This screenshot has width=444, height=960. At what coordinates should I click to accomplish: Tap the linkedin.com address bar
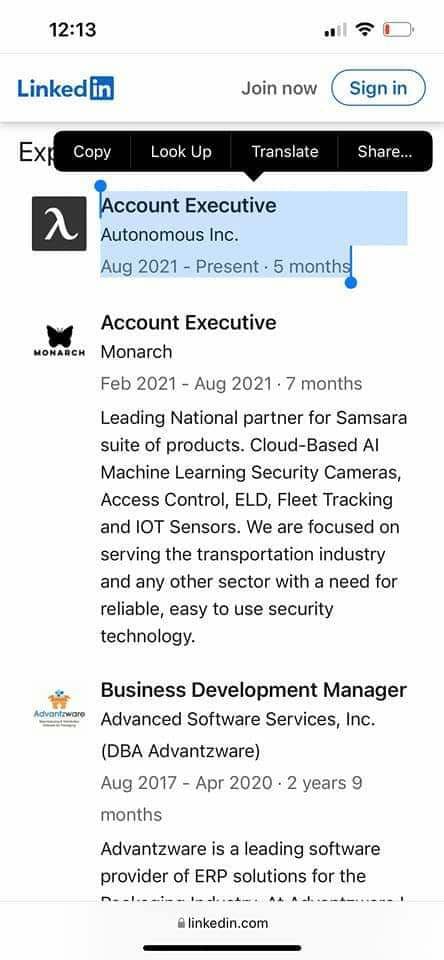(222, 923)
